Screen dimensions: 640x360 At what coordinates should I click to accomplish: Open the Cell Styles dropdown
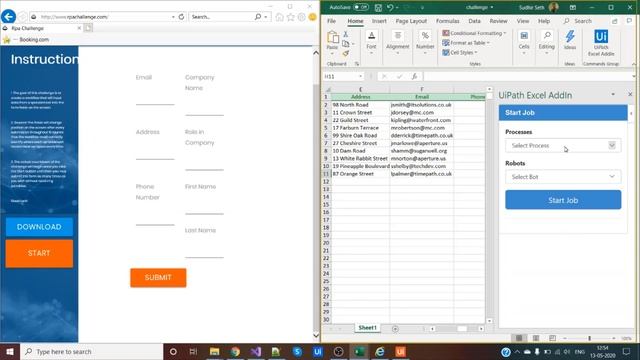click(460, 53)
